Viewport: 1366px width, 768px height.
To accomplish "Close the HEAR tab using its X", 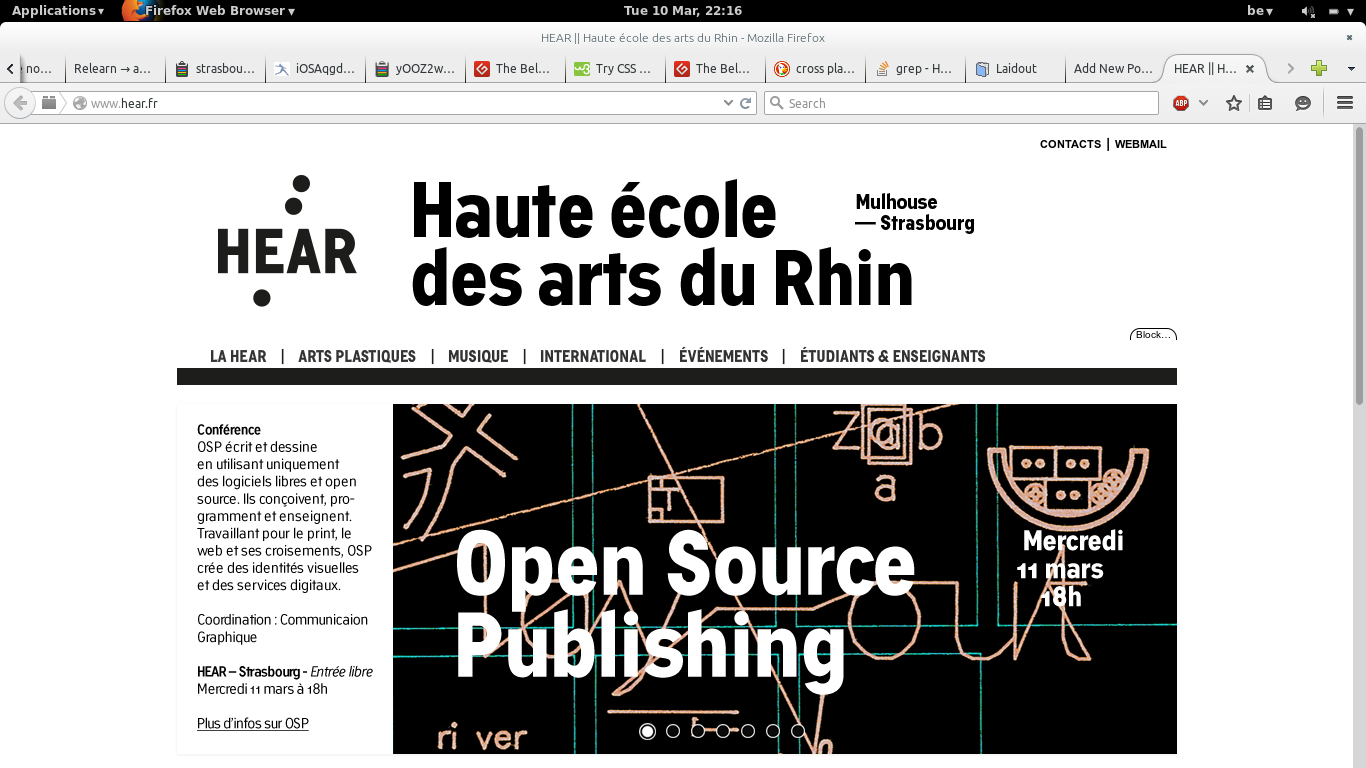I will [1250, 69].
